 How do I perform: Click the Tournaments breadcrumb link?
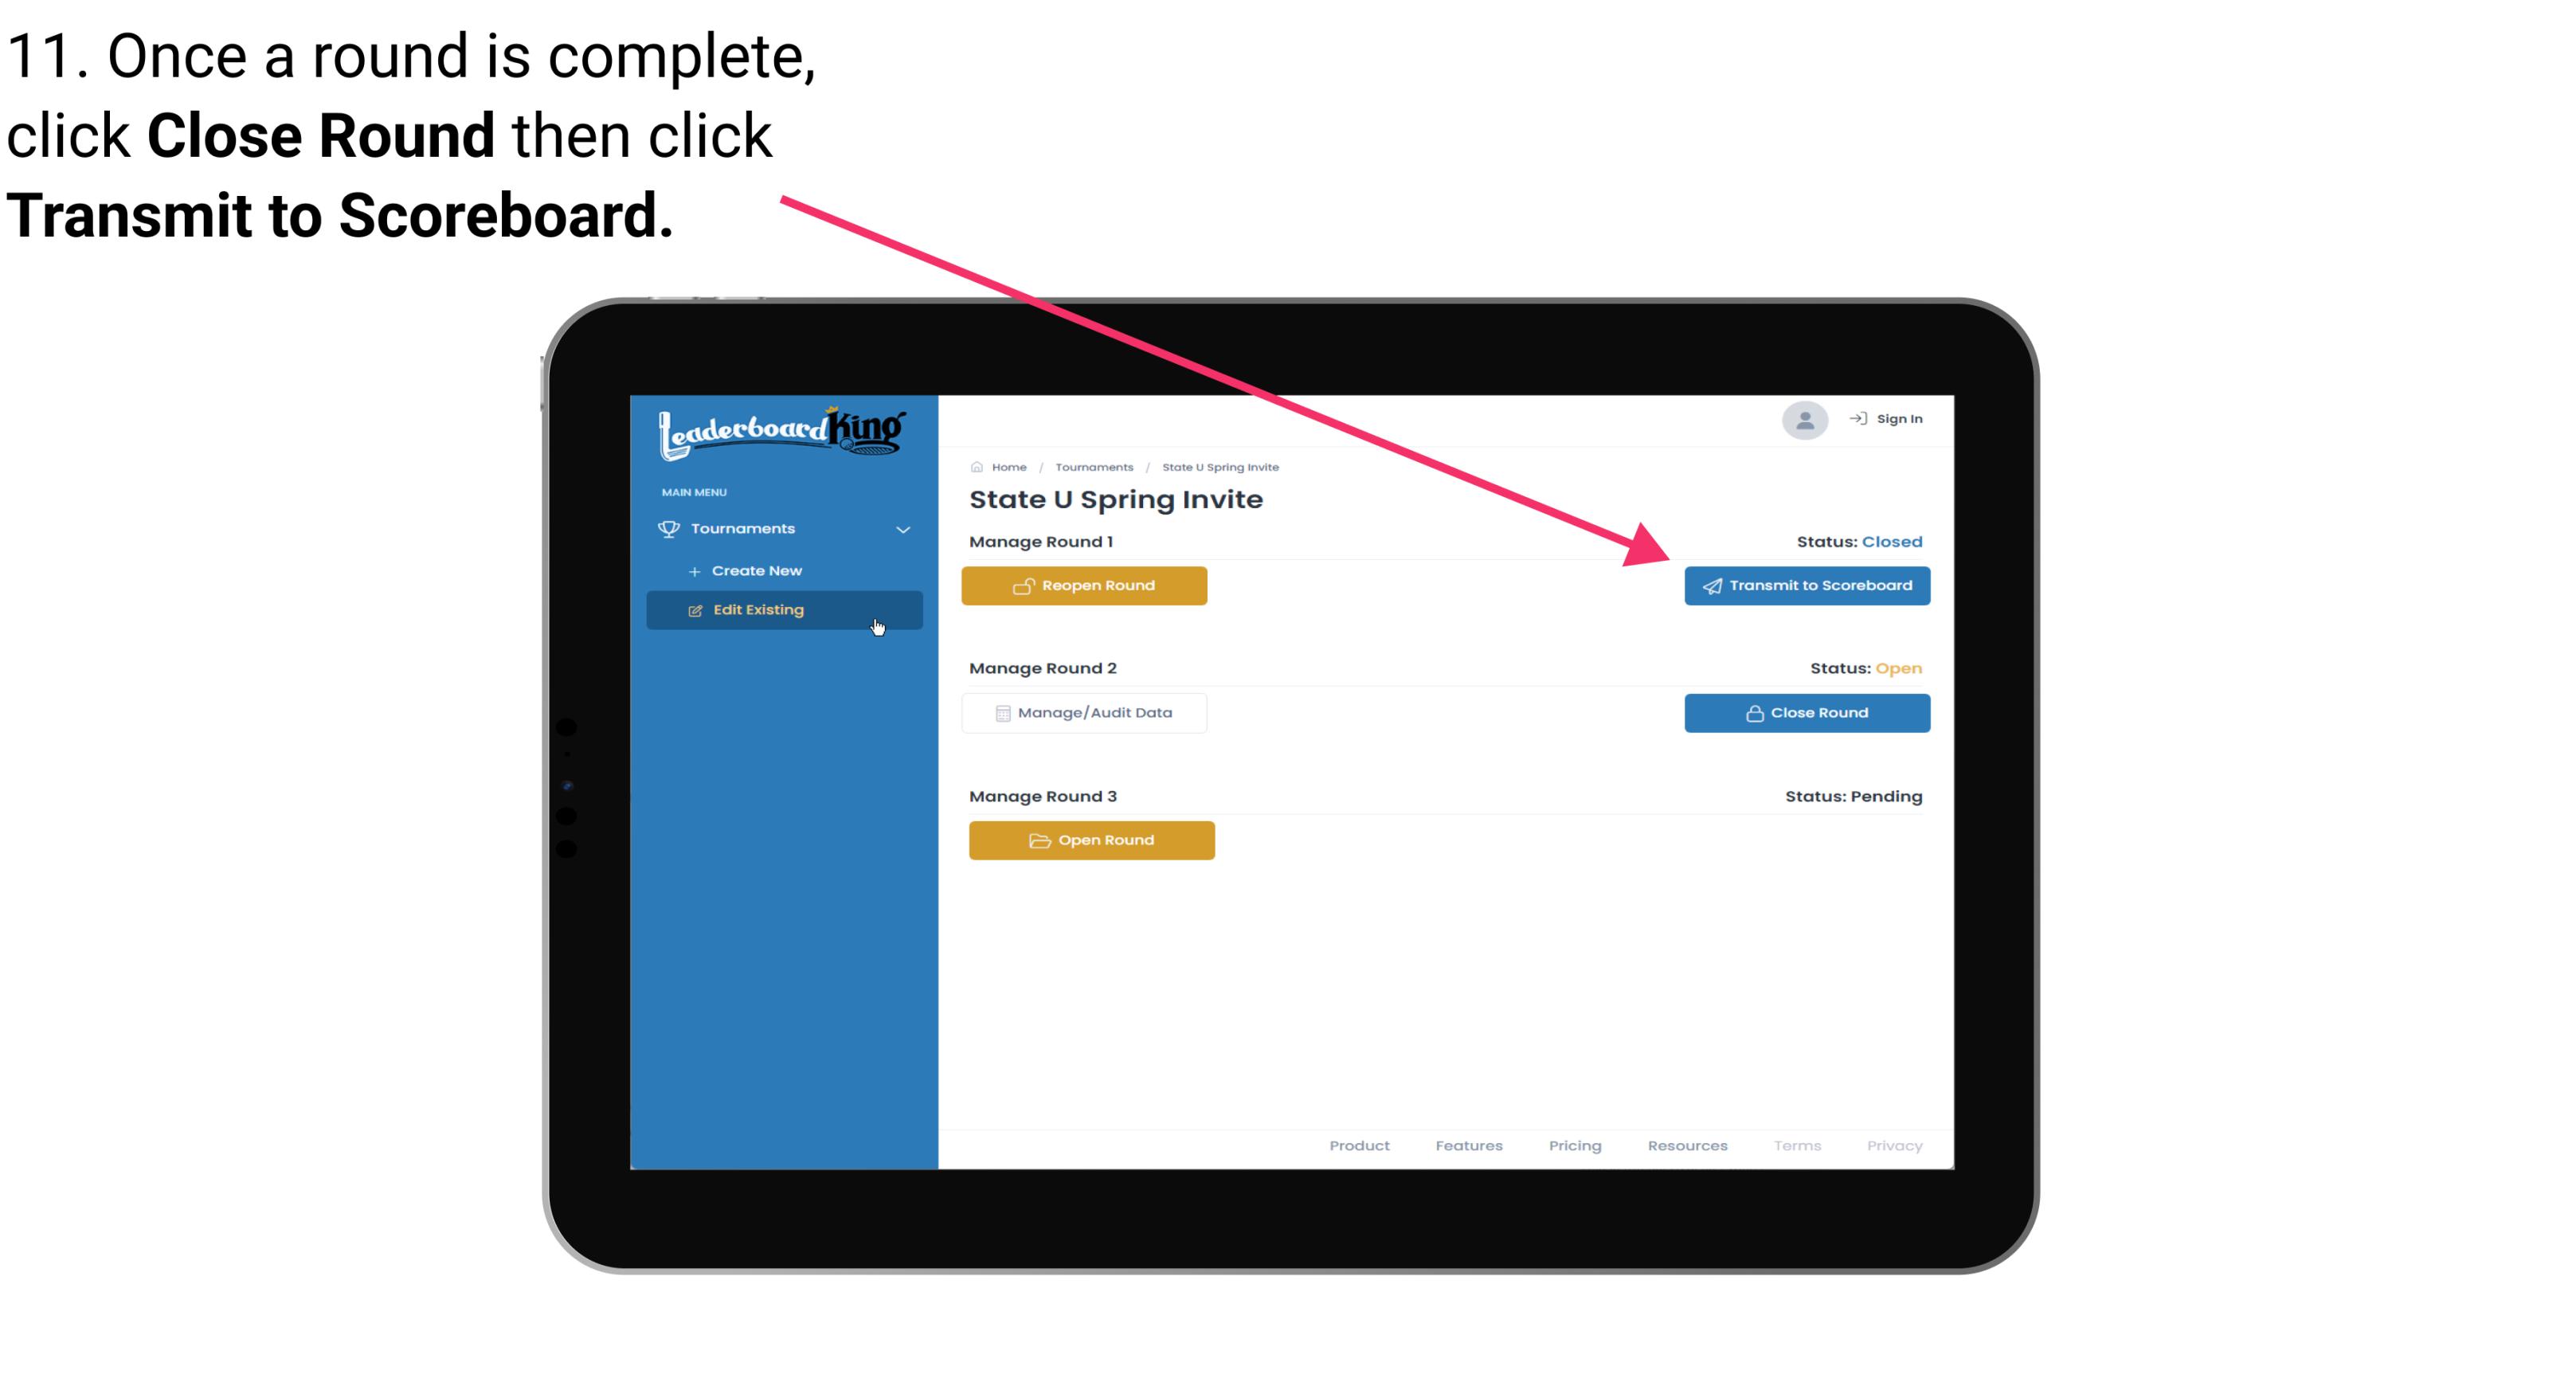1092,466
